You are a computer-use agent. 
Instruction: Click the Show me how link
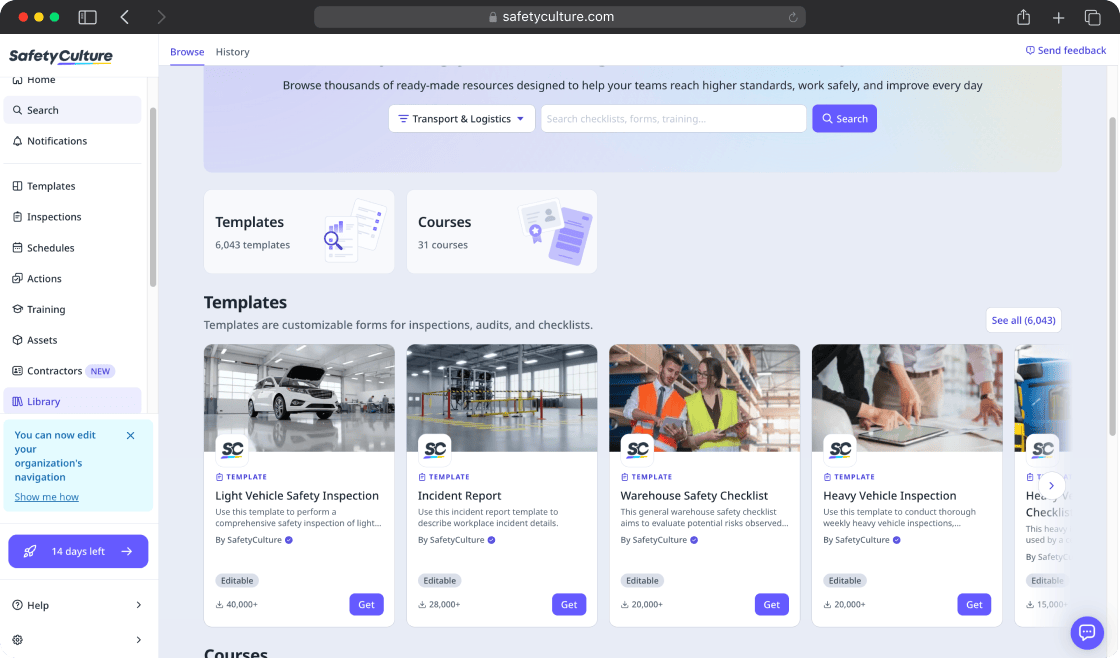click(46, 497)
